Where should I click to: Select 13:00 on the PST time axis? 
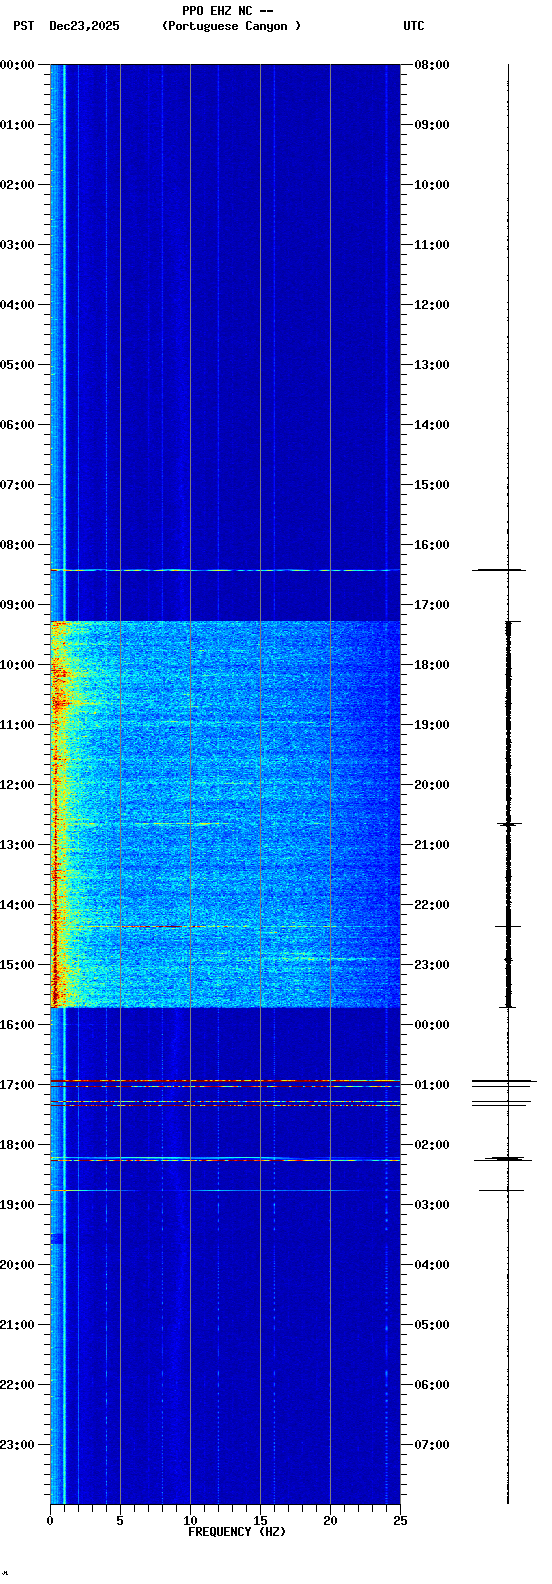click(18, 845)
